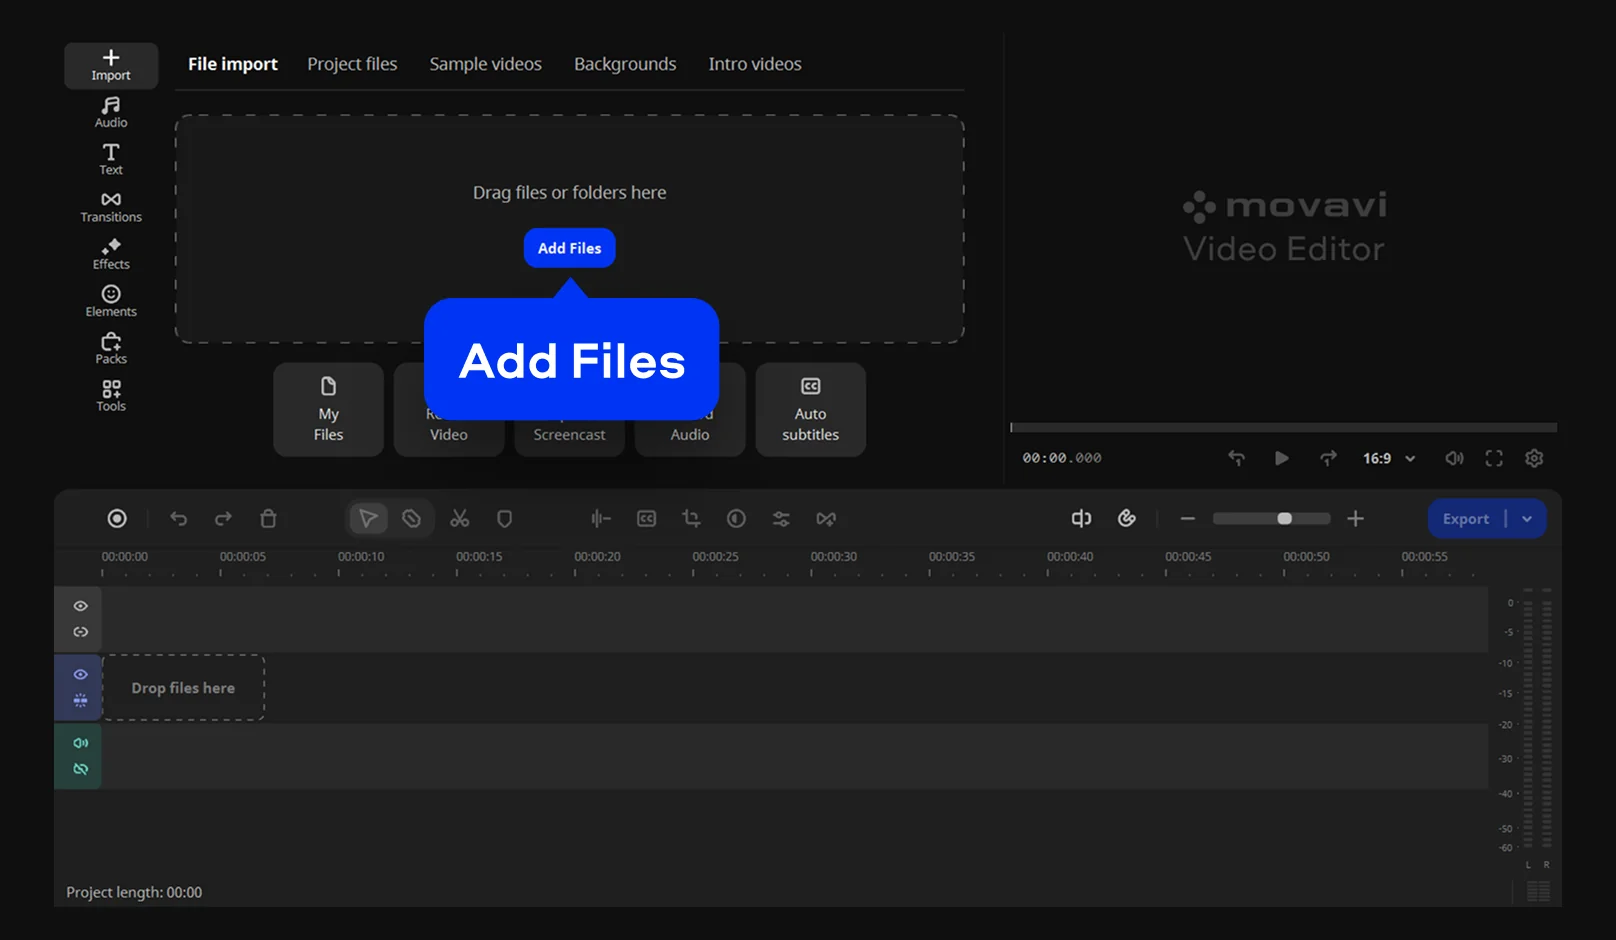The height and width of the screenshot is (940, 1616).
Task: Switch to the Backgrounds tab
Action: pos(625,64)
